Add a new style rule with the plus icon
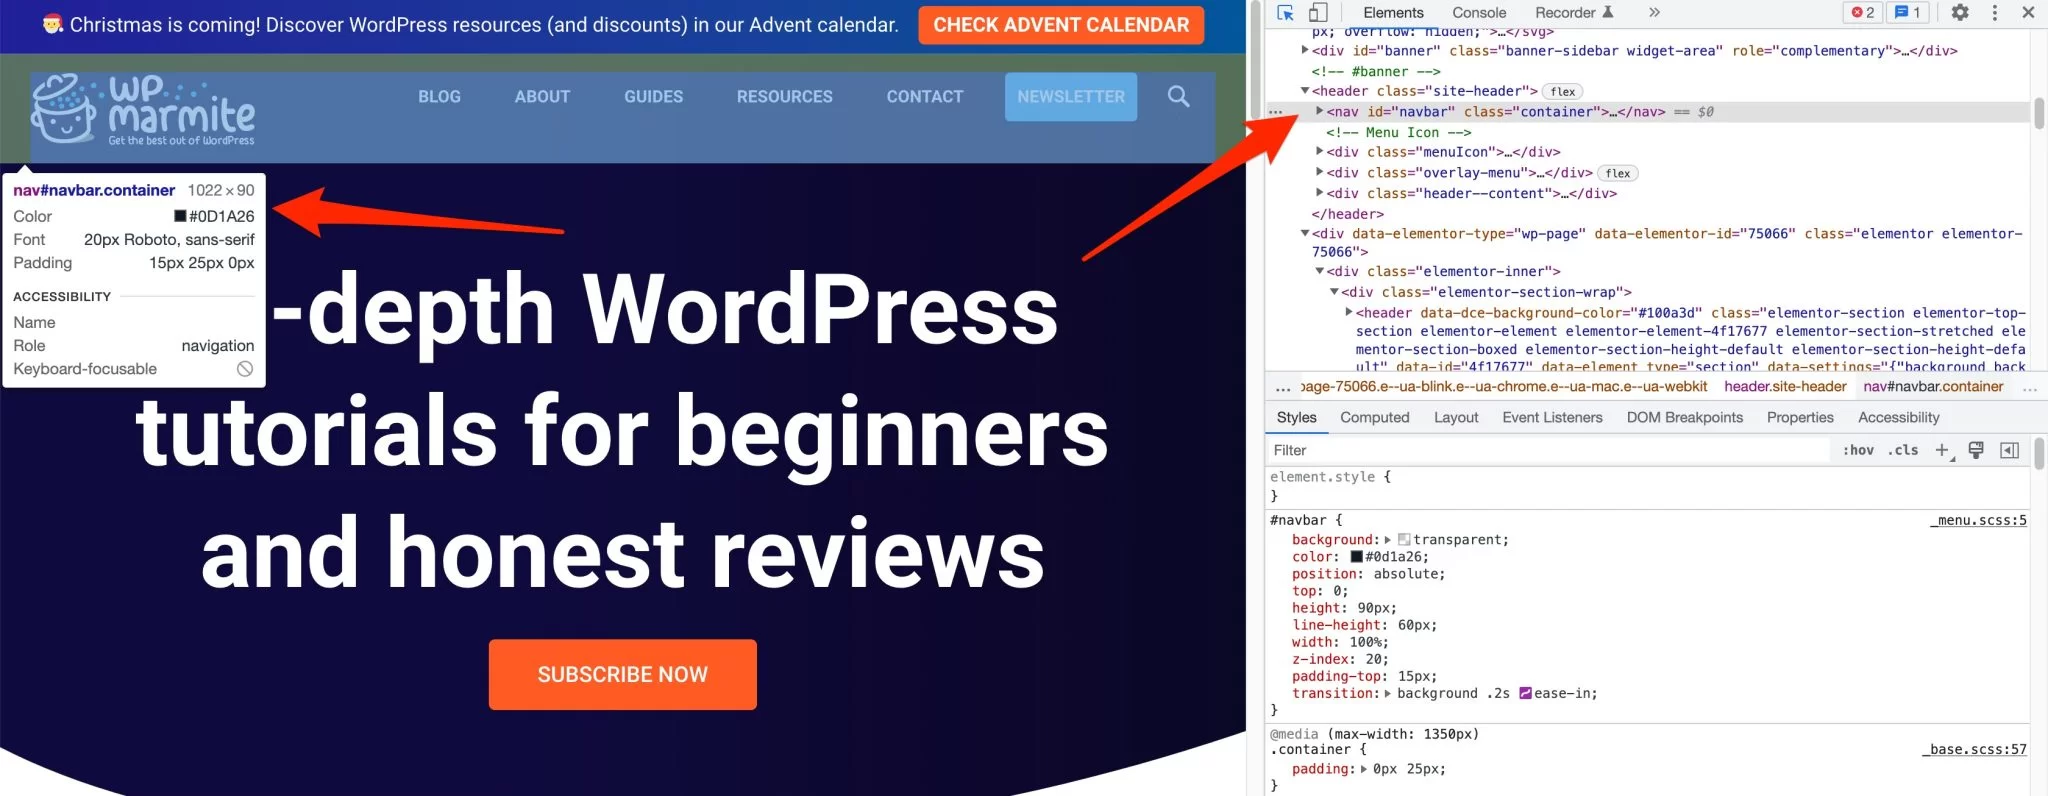This screenshot has width=2048, height=796. (x=1943, y=451)
